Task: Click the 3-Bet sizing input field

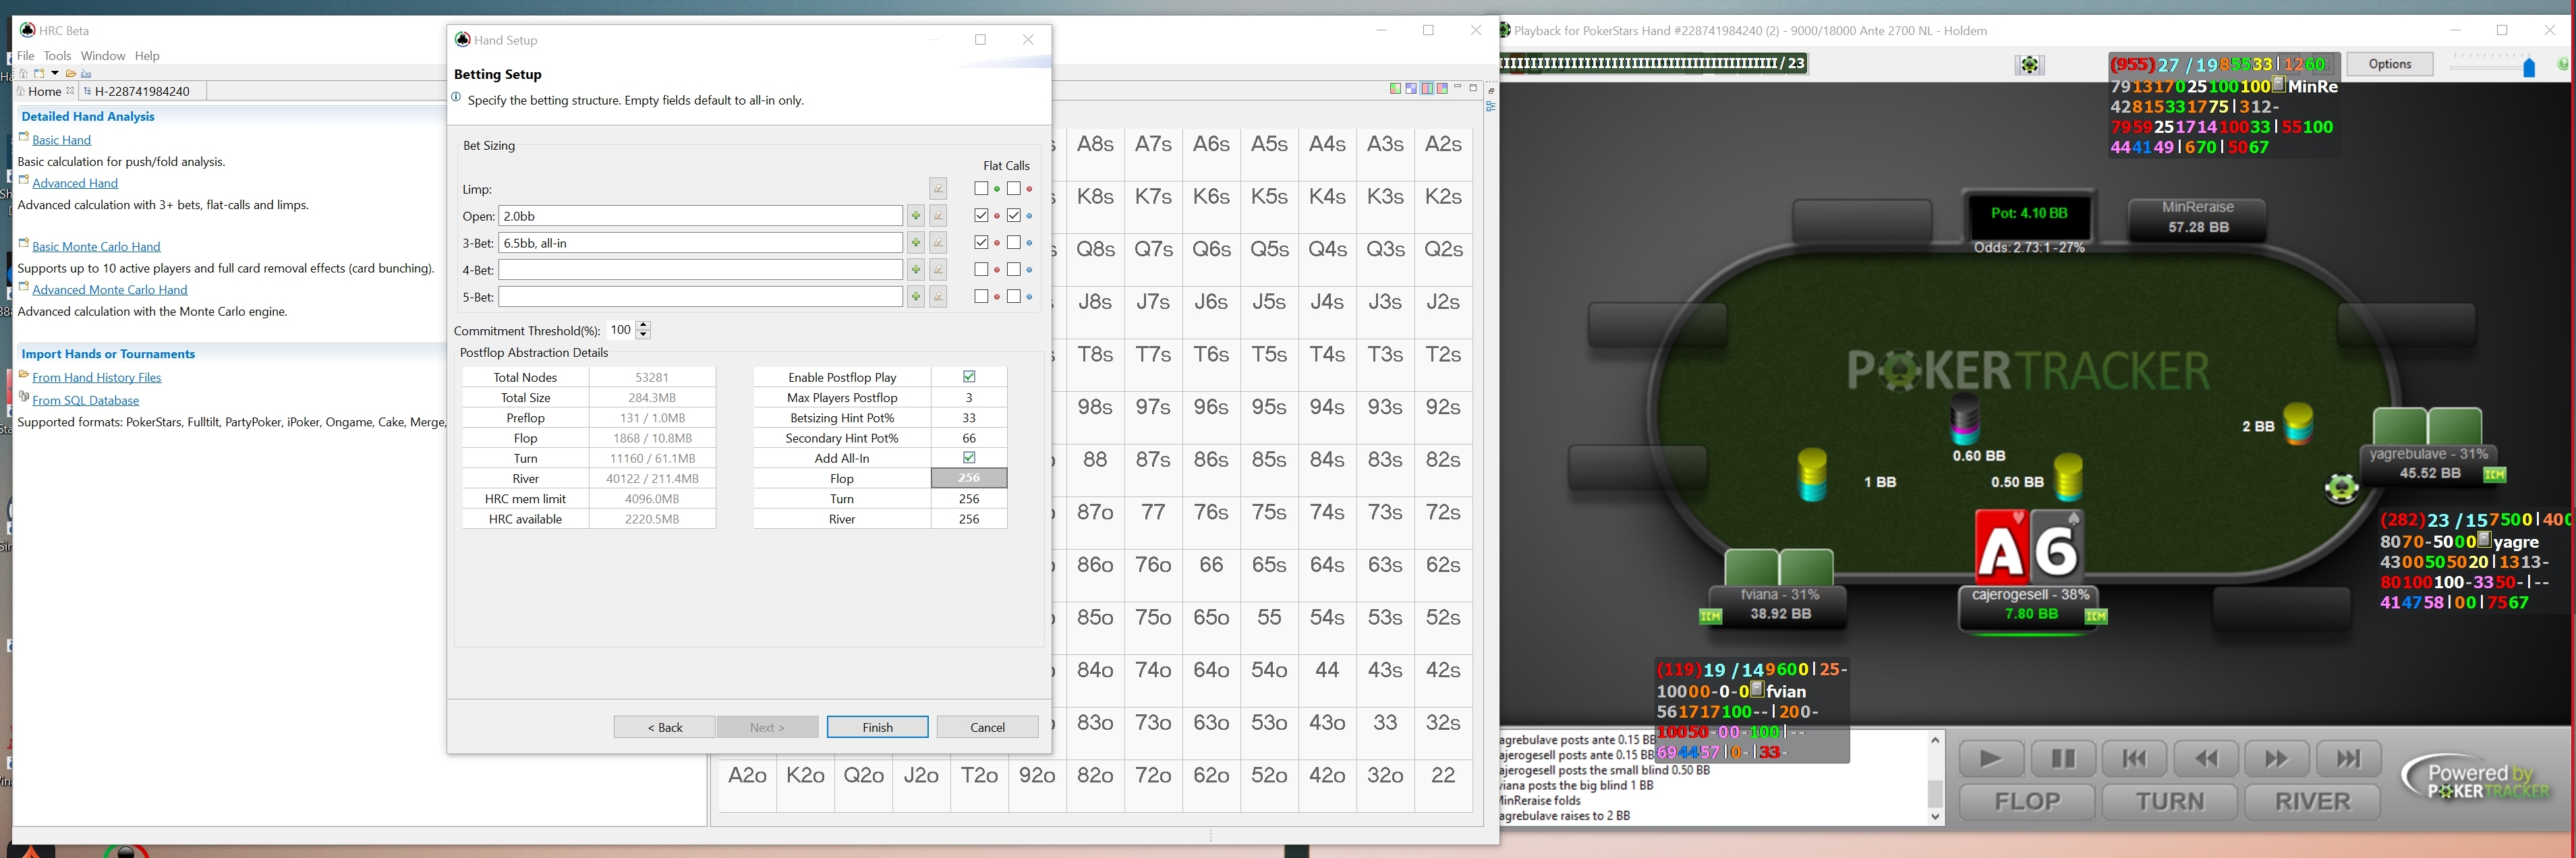Action: coord(700,243)
